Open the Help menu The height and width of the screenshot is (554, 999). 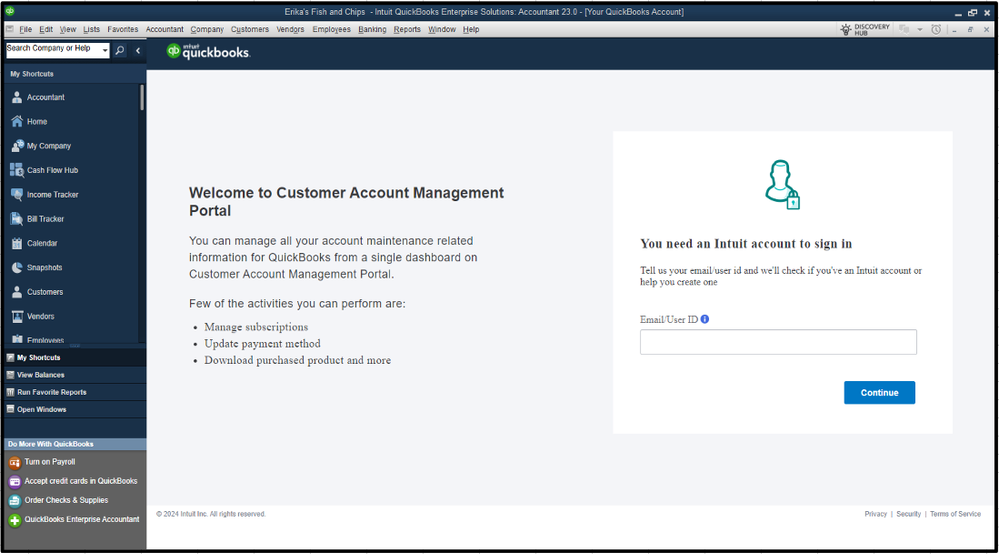point(471,29)
